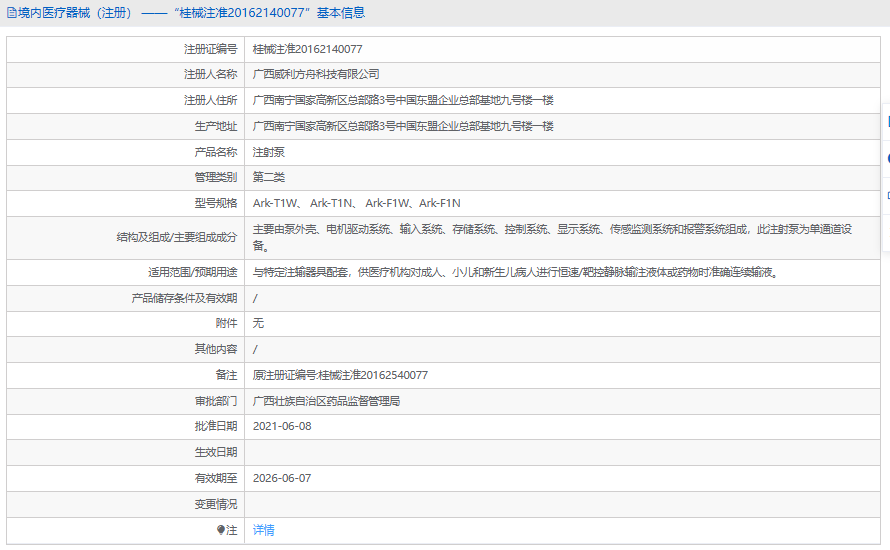Click the 管理类别 label
890x550 pixels.
(216, 177)
